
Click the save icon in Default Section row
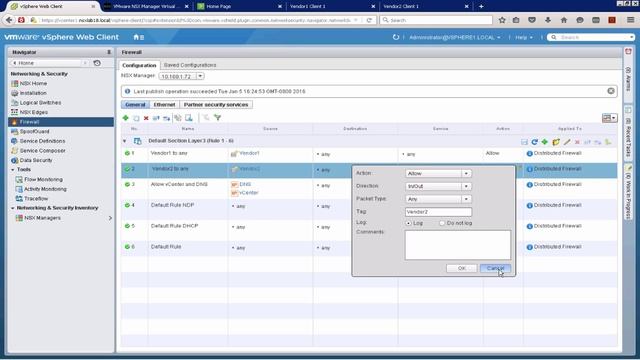click(x=524, y=142)
